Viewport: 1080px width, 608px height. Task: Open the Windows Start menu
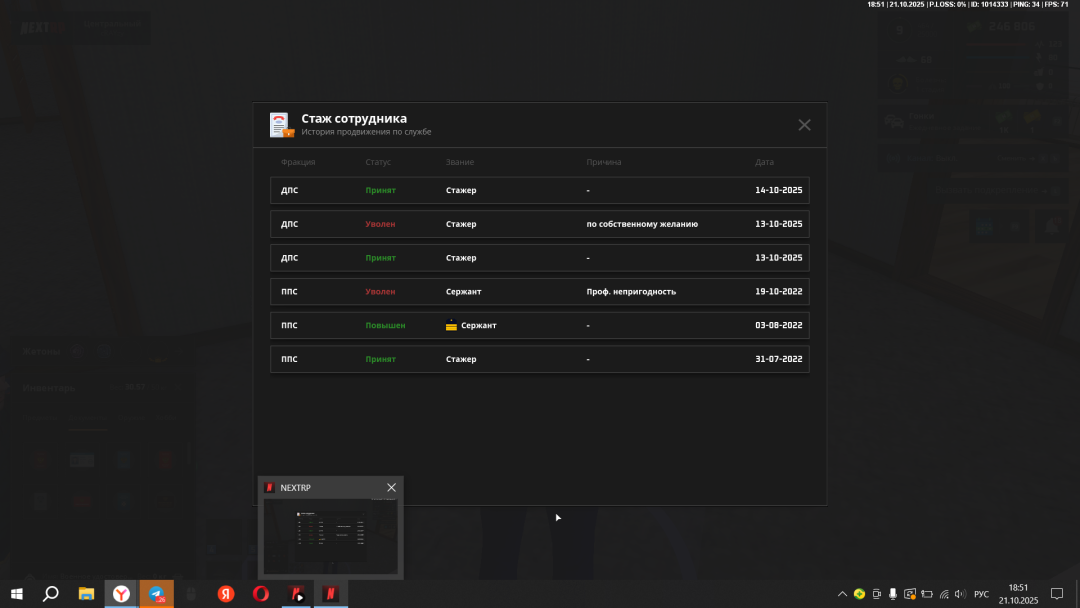pos(17,594)
